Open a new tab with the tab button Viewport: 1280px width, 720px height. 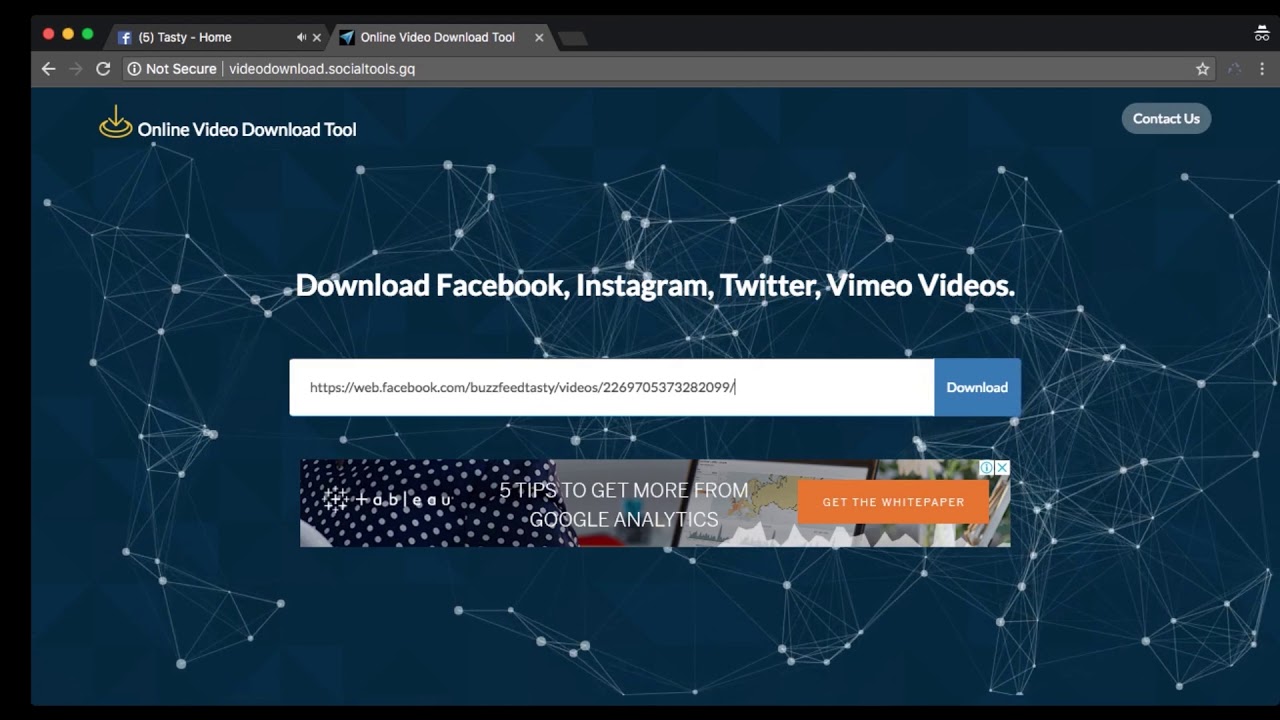click(572, 38)
